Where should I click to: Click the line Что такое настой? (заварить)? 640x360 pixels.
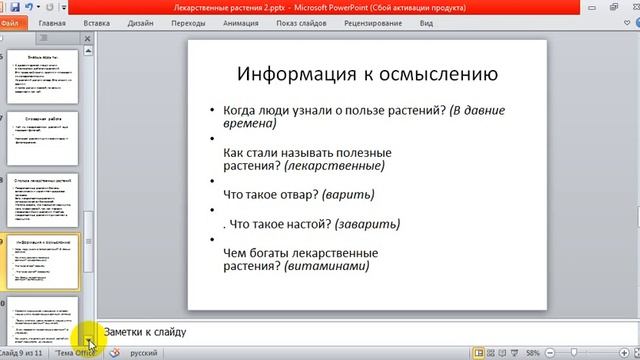tap(311, 224)
